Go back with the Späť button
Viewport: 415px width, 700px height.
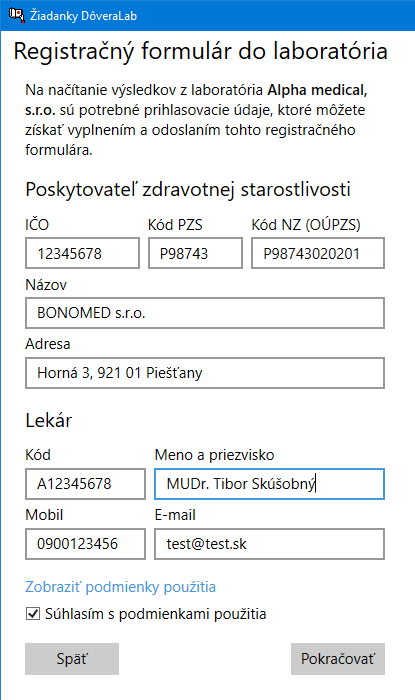pos(72,659)
